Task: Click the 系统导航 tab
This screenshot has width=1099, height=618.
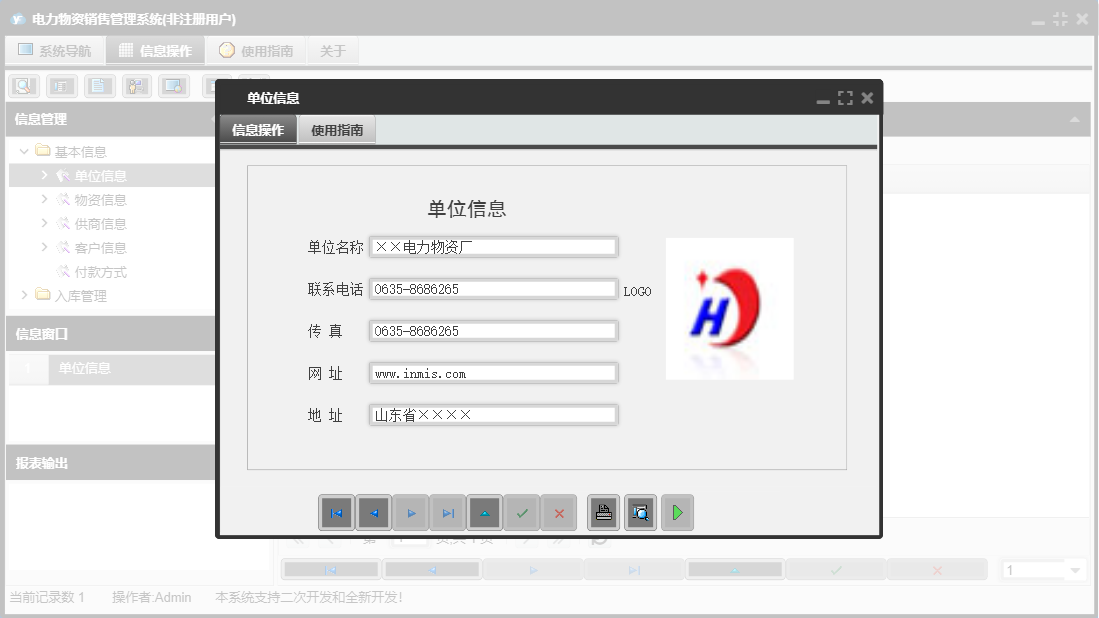Action: point(55,49)
